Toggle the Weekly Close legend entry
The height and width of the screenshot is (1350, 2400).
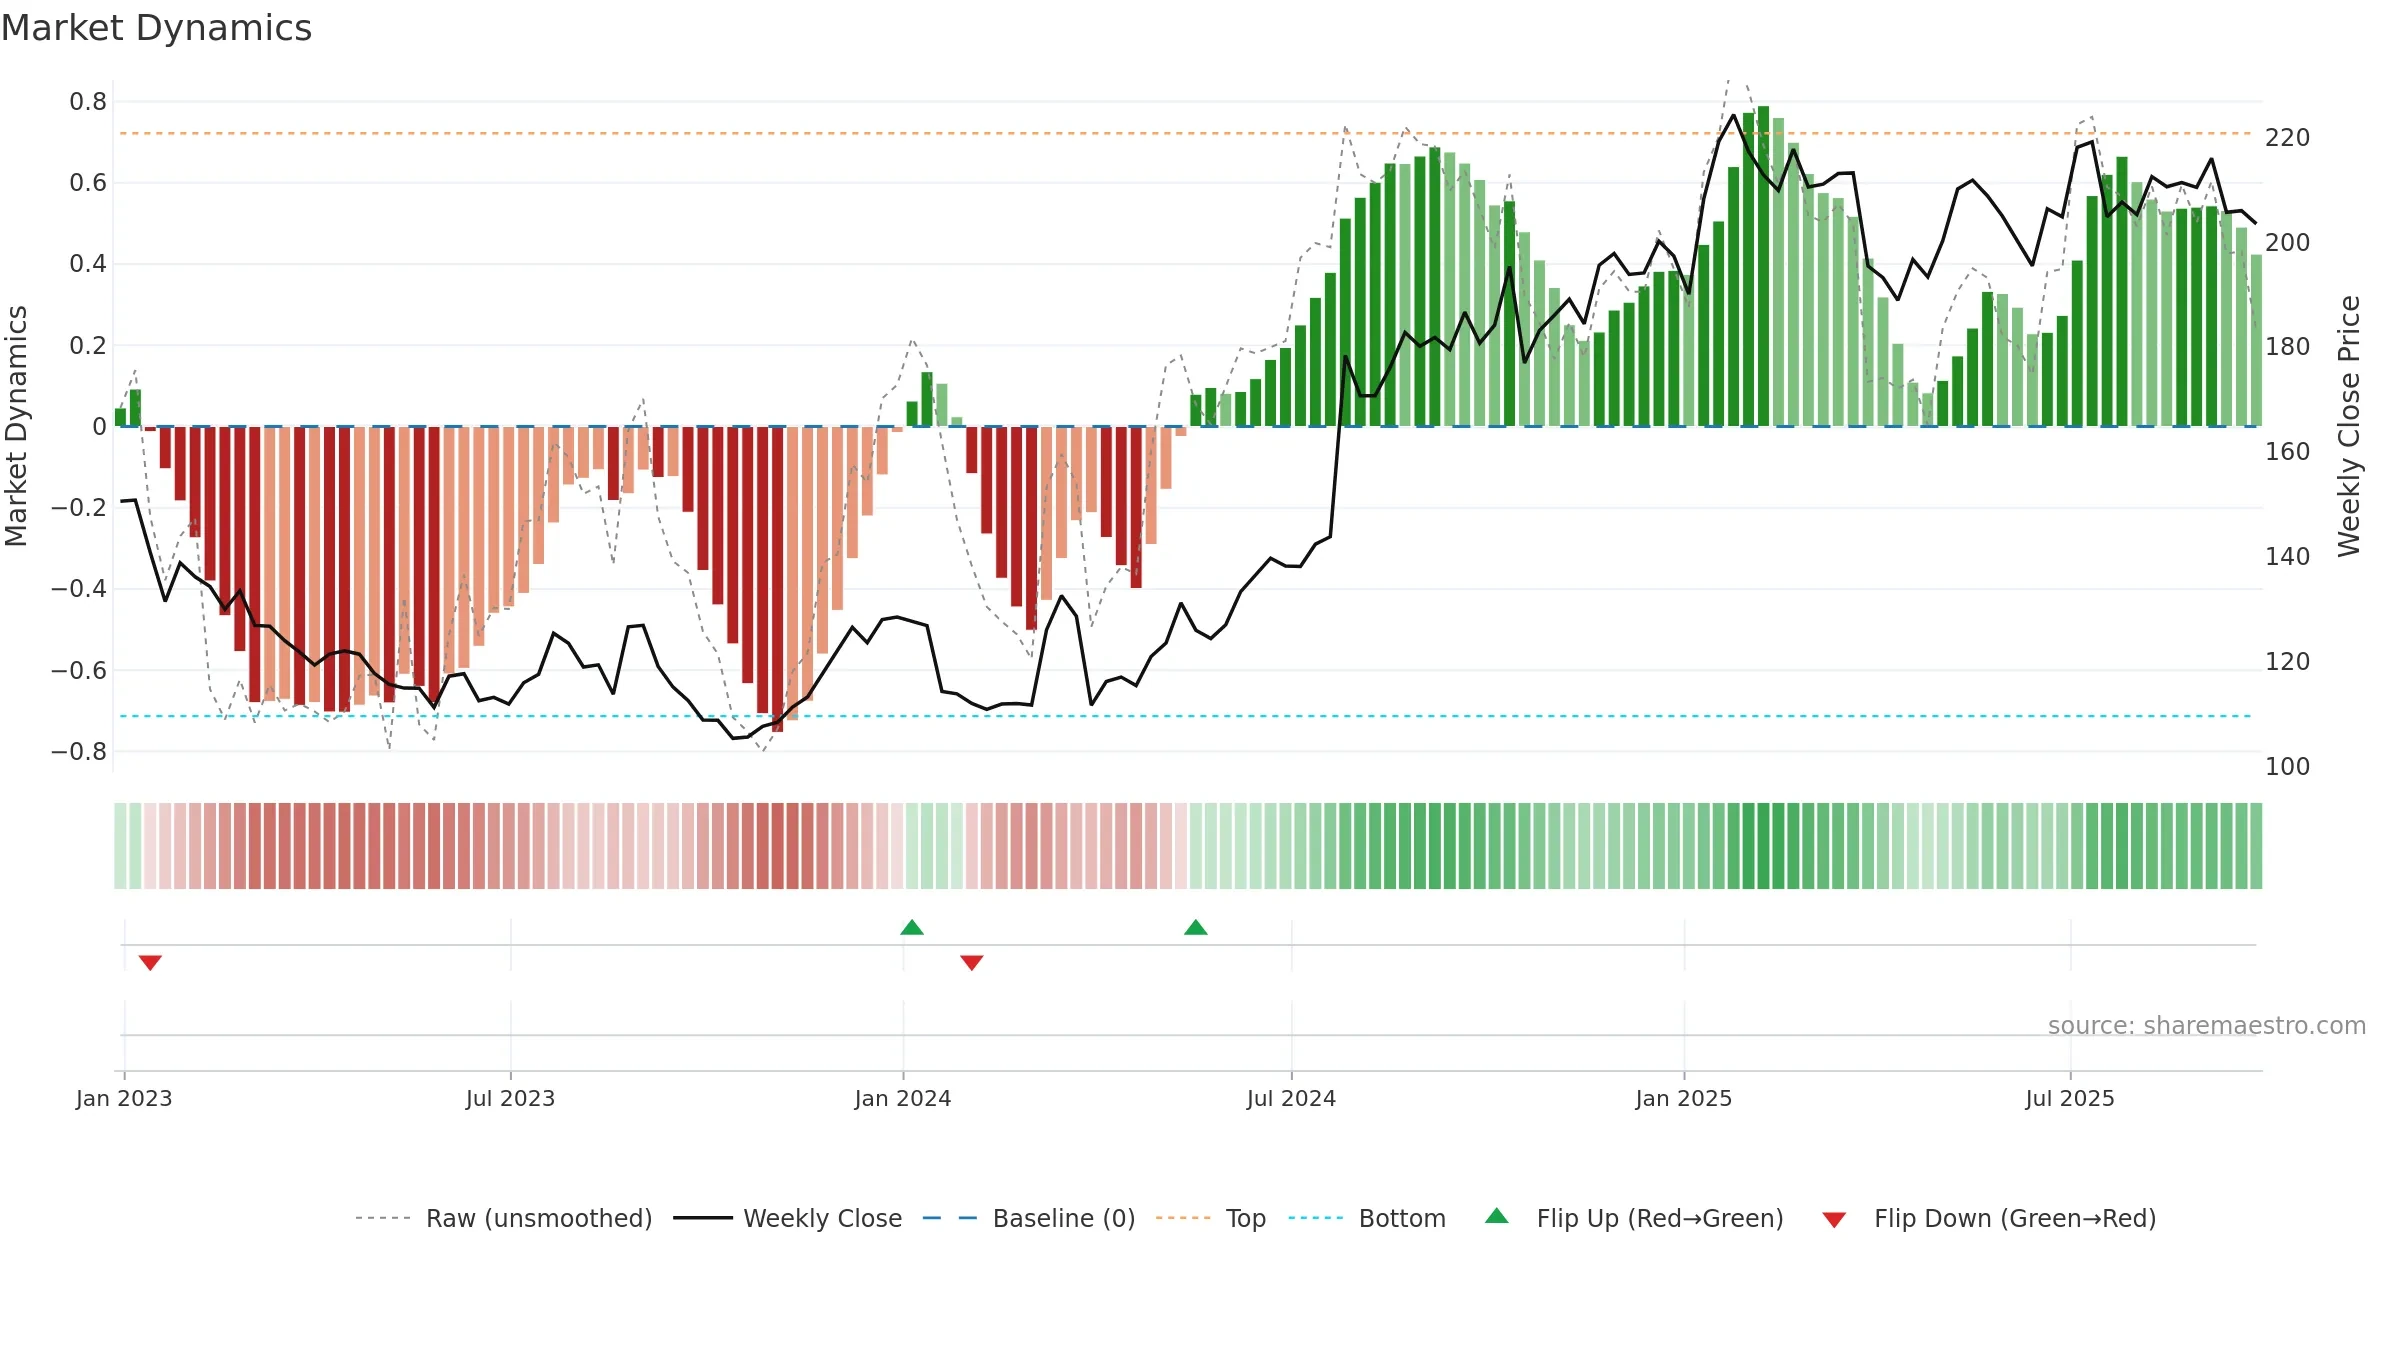pyautogui.click(x=788, y=1218)
